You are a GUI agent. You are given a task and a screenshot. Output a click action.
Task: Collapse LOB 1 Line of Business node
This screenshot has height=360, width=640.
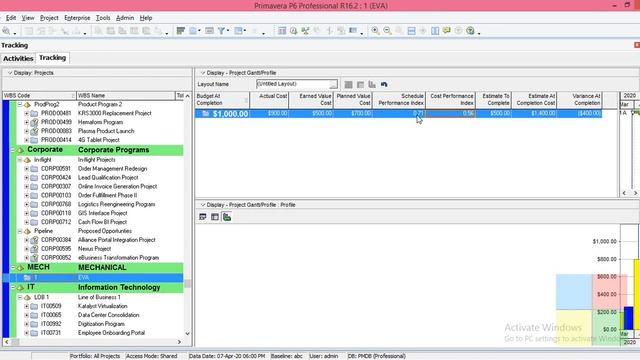coord(20,297)
